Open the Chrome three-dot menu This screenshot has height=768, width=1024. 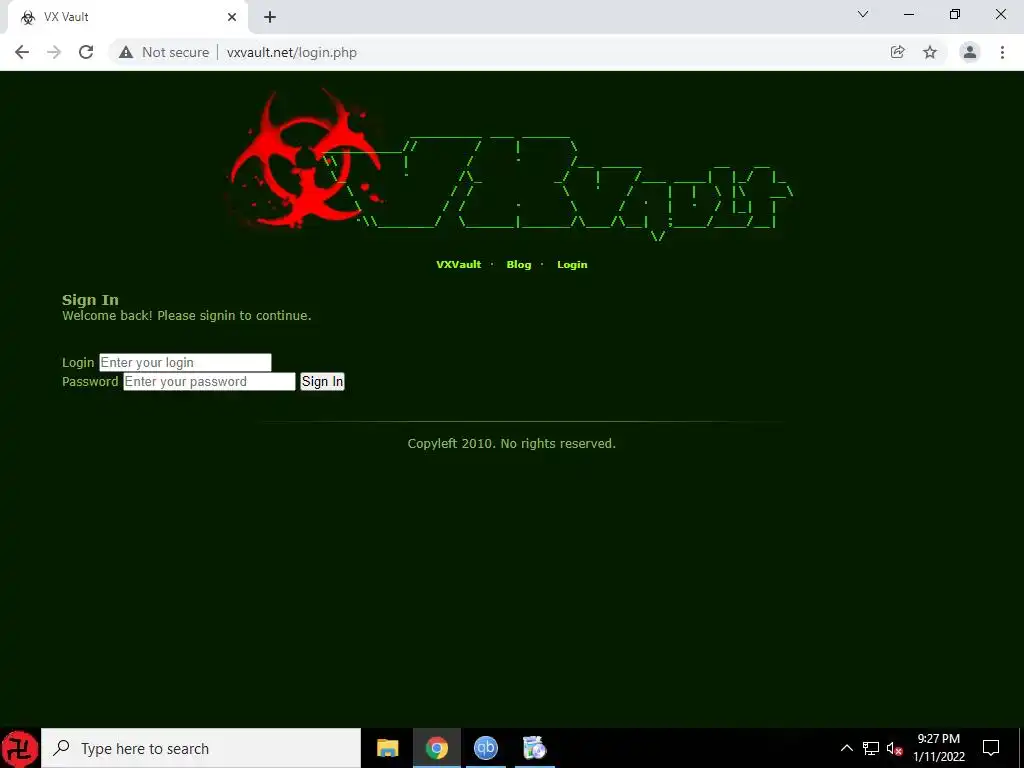click(1002, 52)
